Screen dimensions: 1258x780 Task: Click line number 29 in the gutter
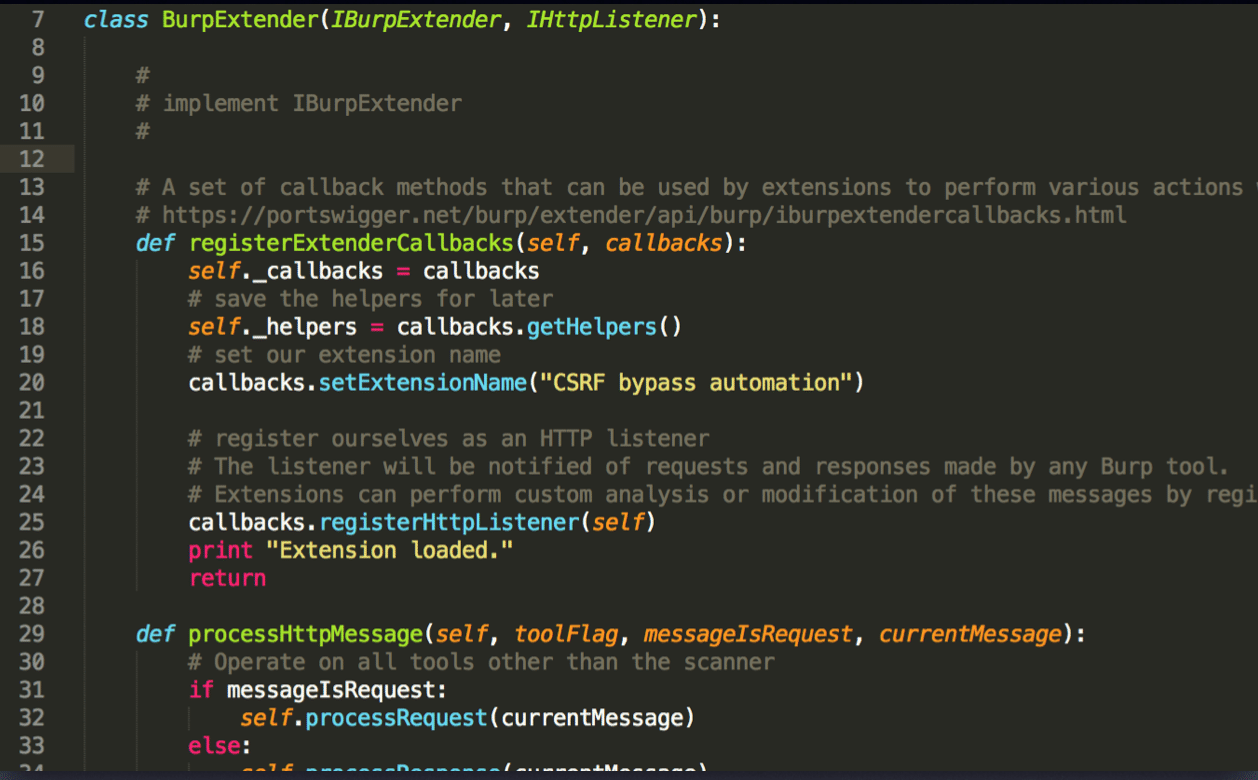click(32, 634)
